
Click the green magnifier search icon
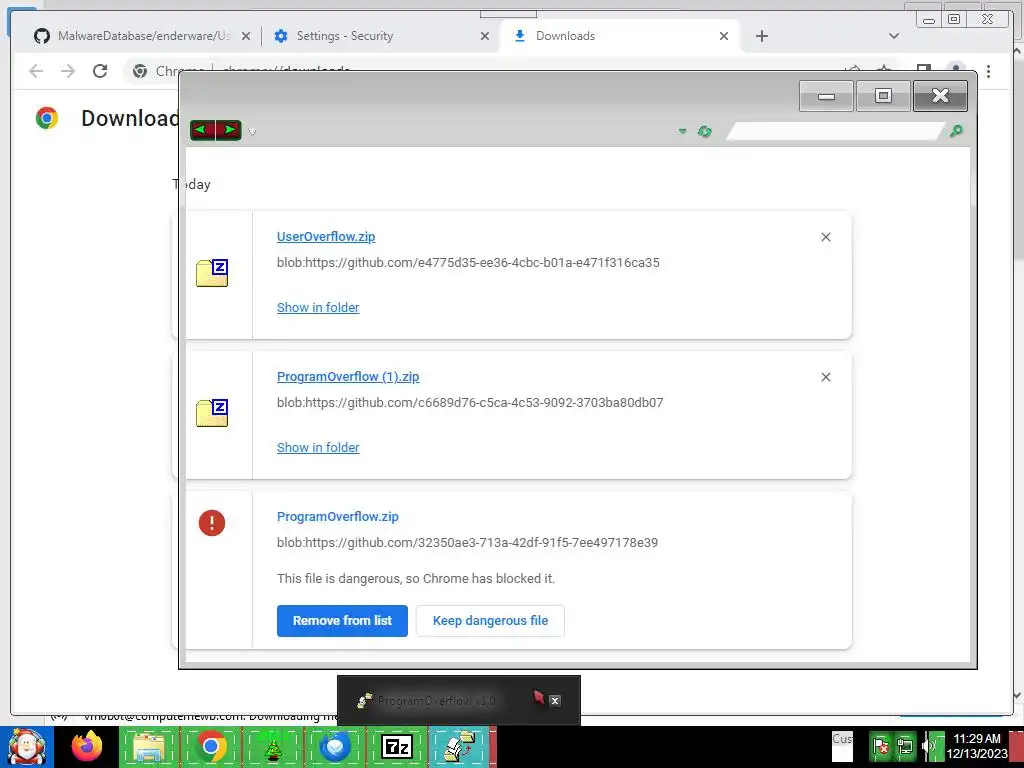click(x=956, y=131)
